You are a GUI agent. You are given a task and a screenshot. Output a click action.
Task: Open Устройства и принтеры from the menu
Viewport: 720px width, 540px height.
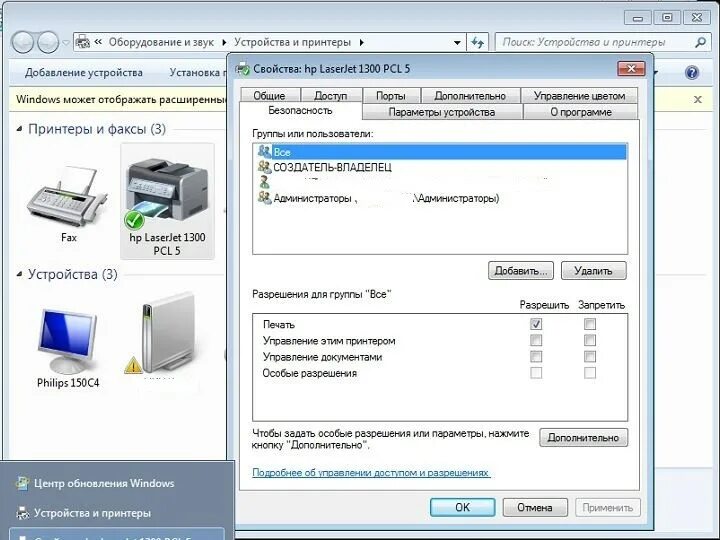92,513
